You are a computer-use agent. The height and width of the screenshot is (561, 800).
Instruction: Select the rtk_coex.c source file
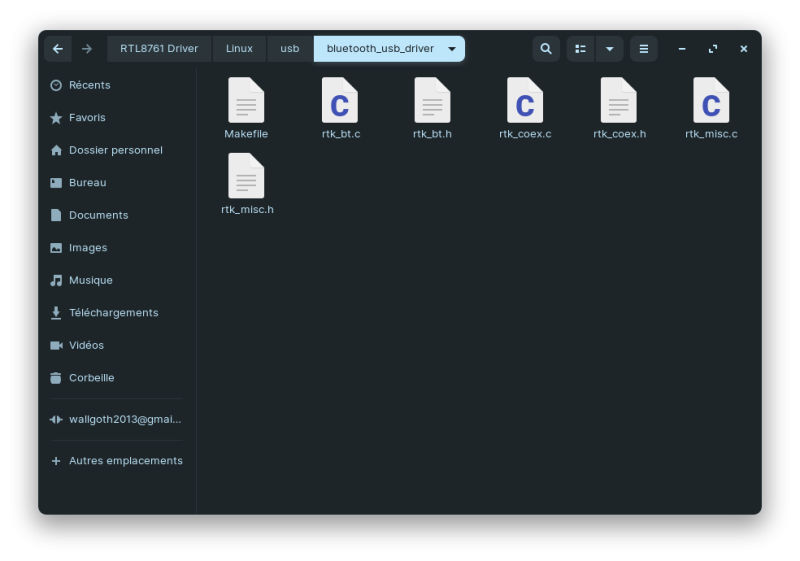(525, 101)
